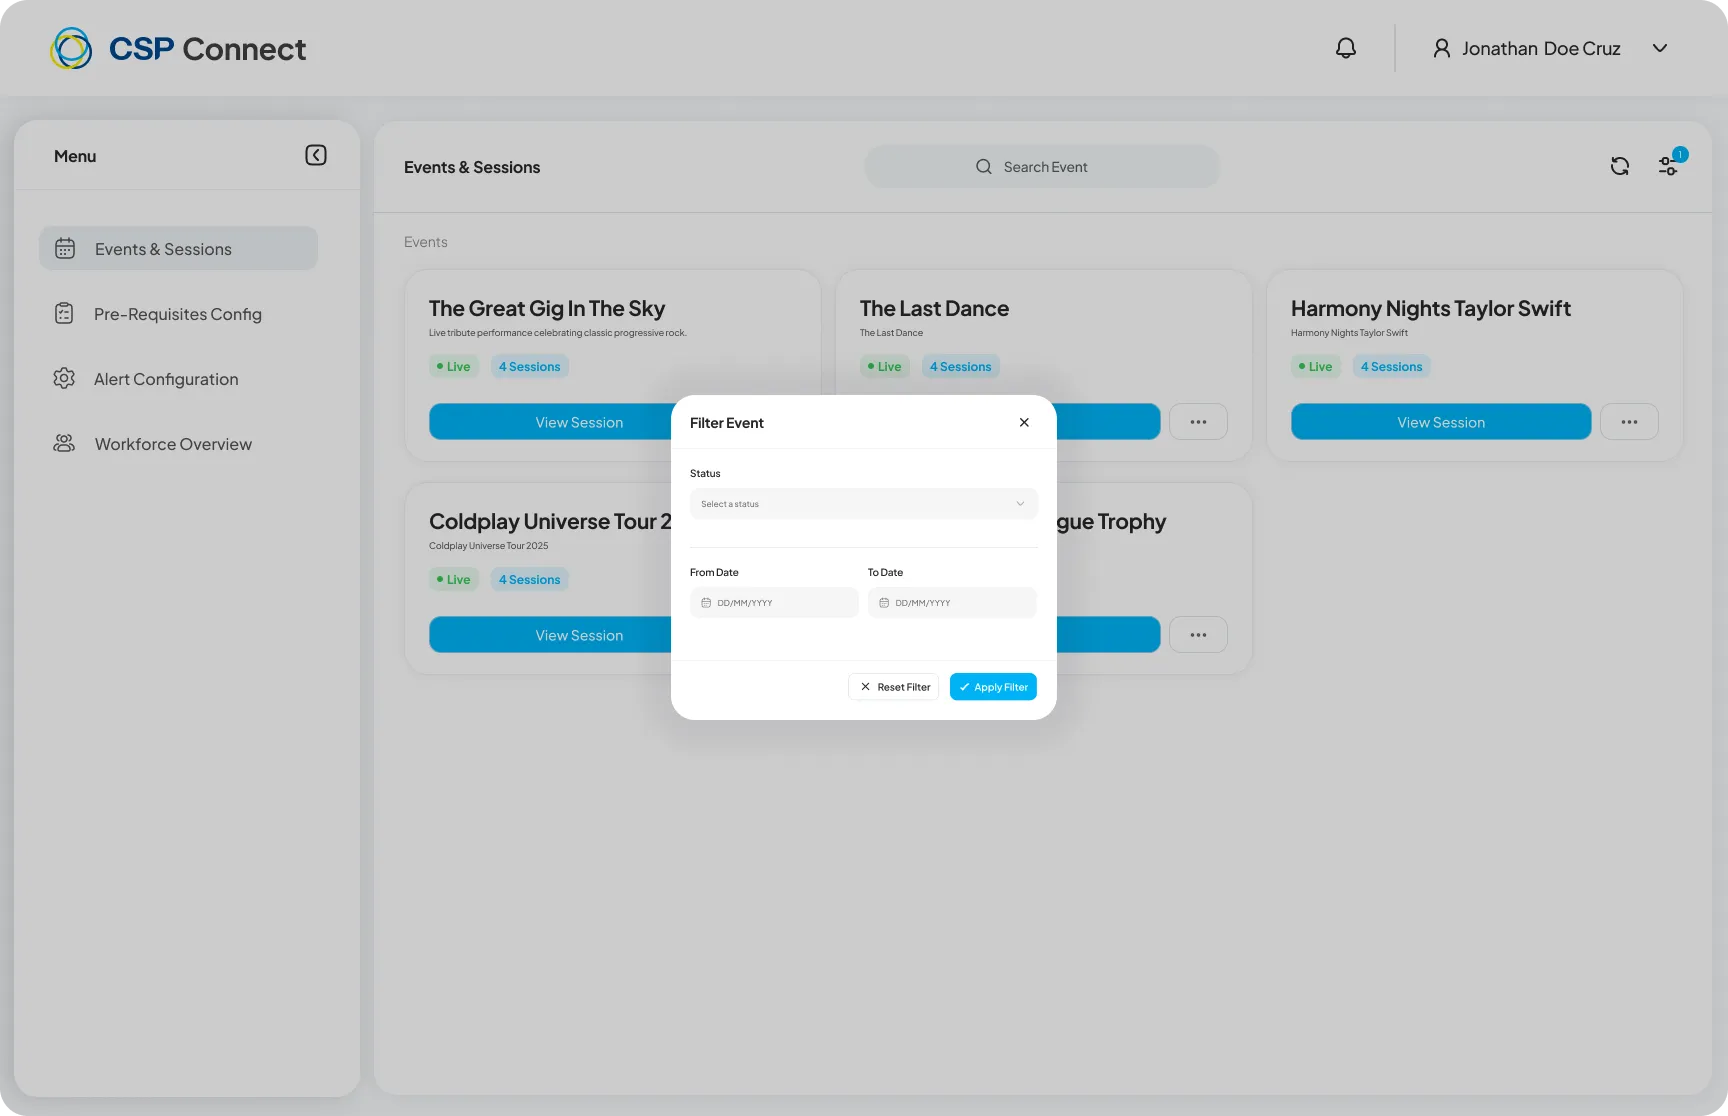The height and width of the screenshot is (1116, 1728).
Task: Open the notifications bell
Action: (x=1346, y=48)
